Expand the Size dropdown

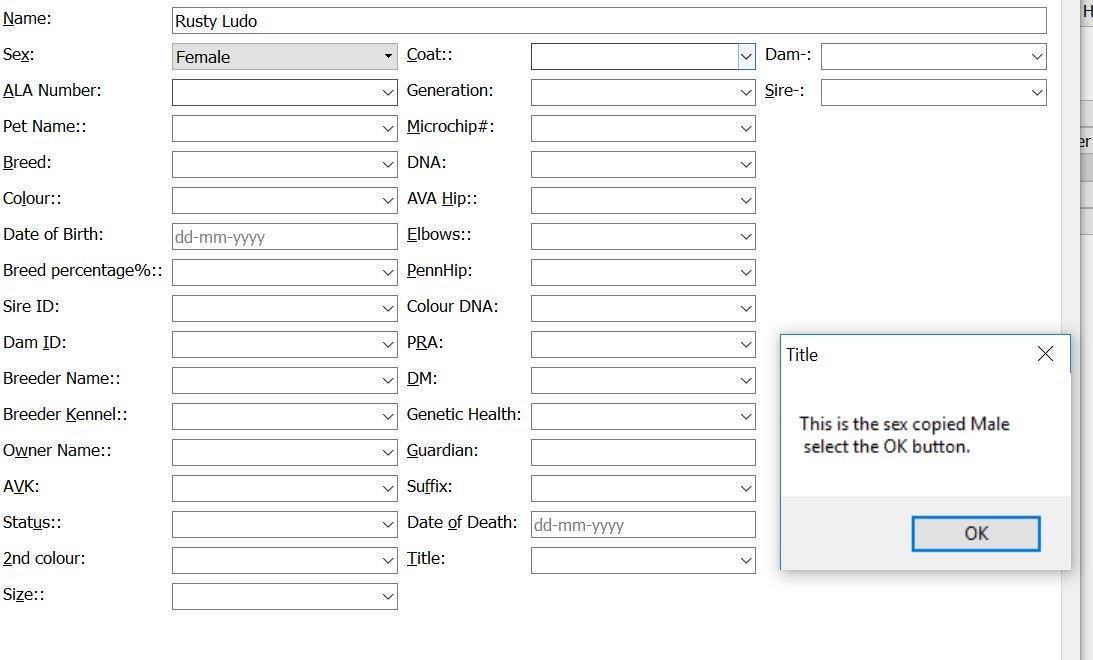point(388,597)
